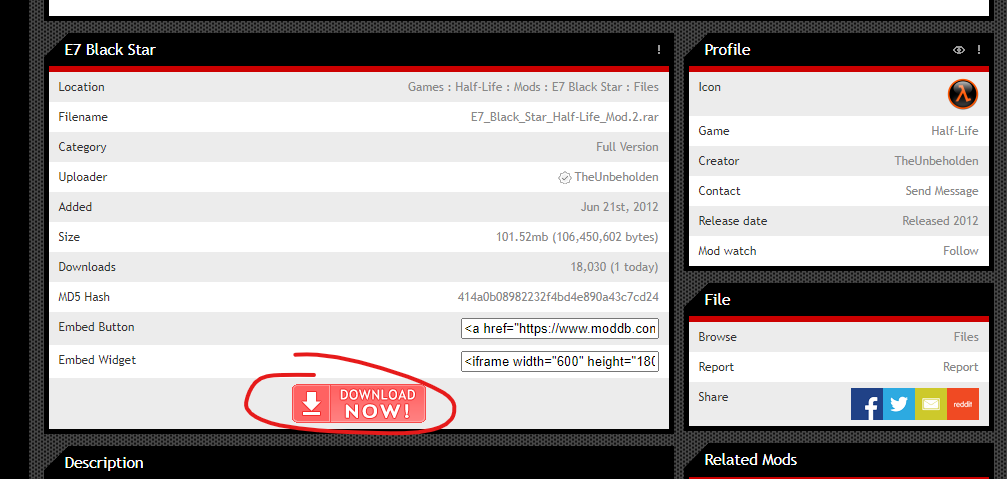The width and height of the screenshot is (1007, 479).
Task: Open the Files link in Location row
Action: coord(646,87)
